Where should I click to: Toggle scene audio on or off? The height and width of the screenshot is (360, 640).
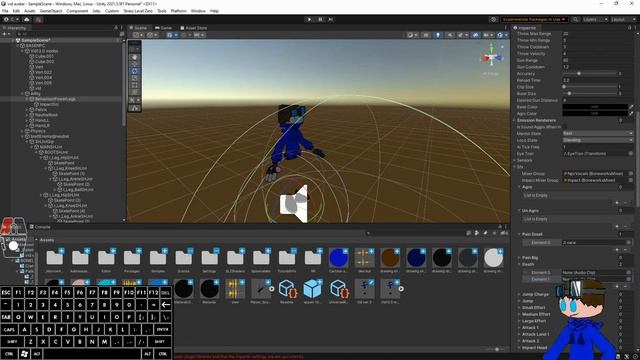pos(450,35)
